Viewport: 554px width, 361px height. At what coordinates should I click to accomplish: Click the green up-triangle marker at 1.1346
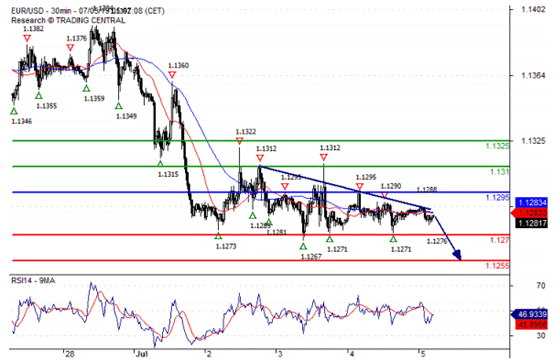point(14,111)
